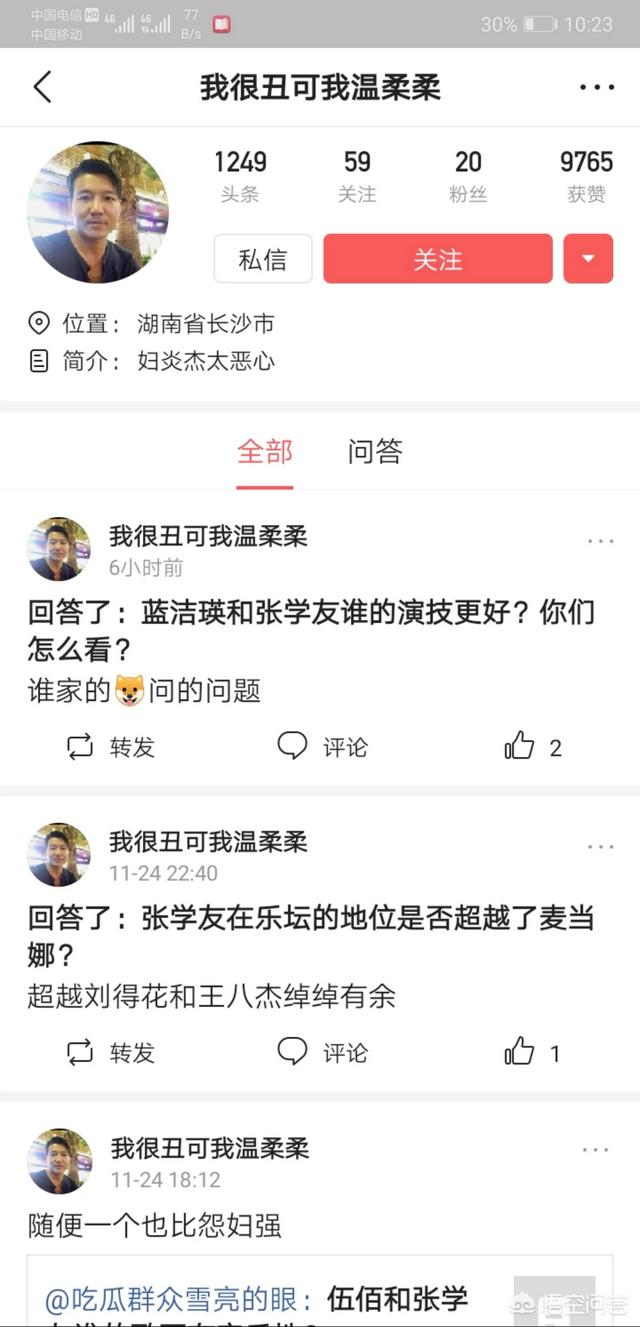Screen dimensions: 640x1327
Task: View the 20 粉丝 followers count
Action: [468, 175]
